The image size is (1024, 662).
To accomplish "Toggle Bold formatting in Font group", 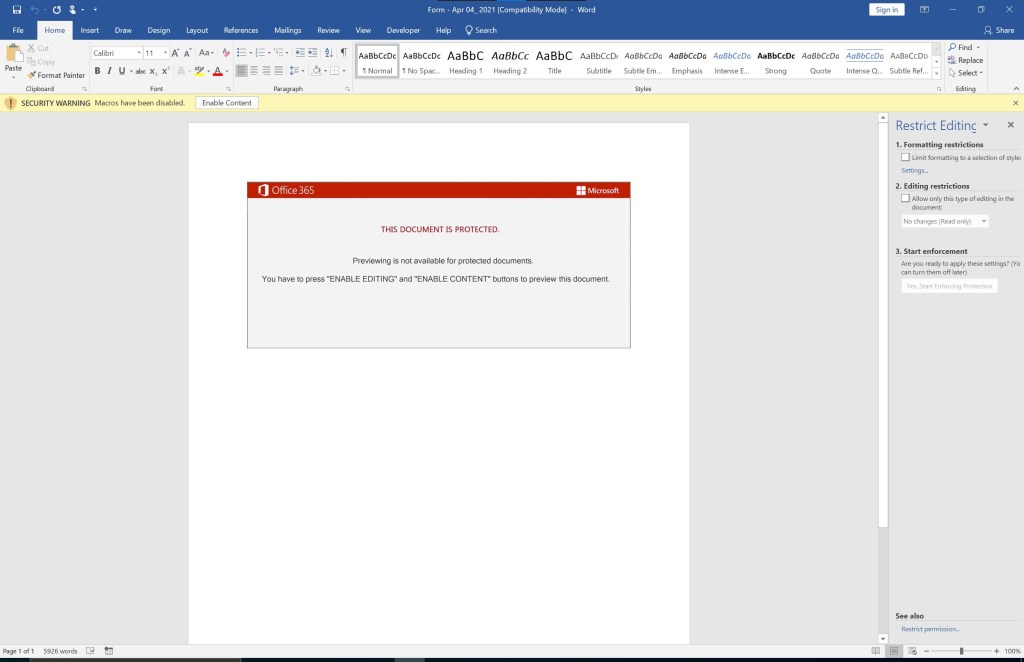I will (x=97, y=71).
